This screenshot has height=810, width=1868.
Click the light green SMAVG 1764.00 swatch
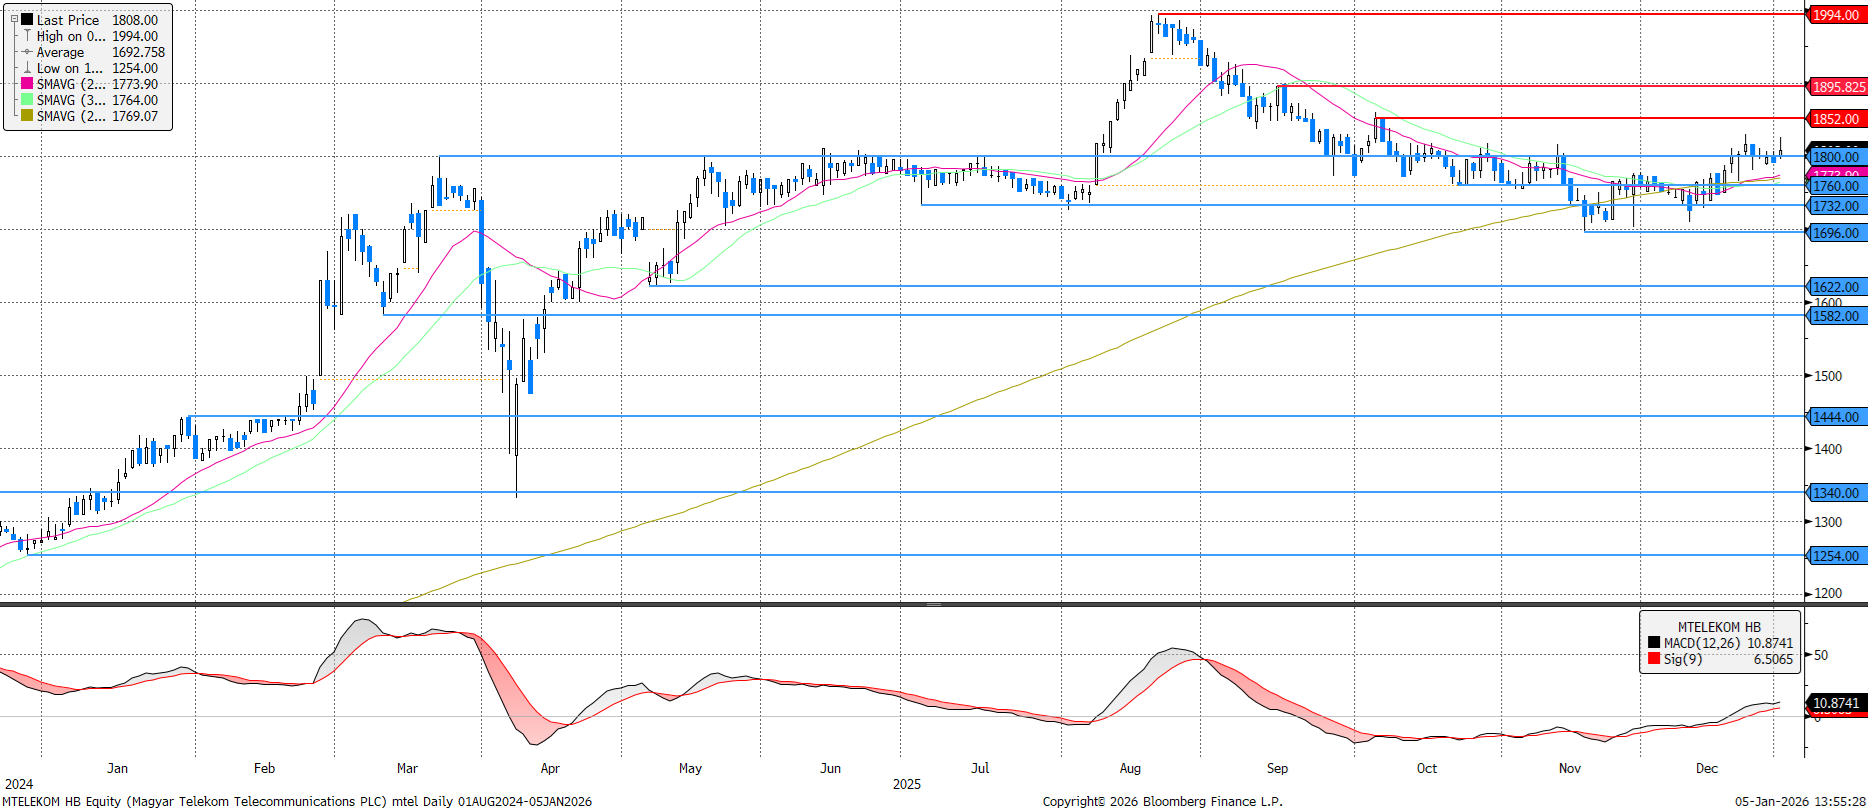click(27, 100)
